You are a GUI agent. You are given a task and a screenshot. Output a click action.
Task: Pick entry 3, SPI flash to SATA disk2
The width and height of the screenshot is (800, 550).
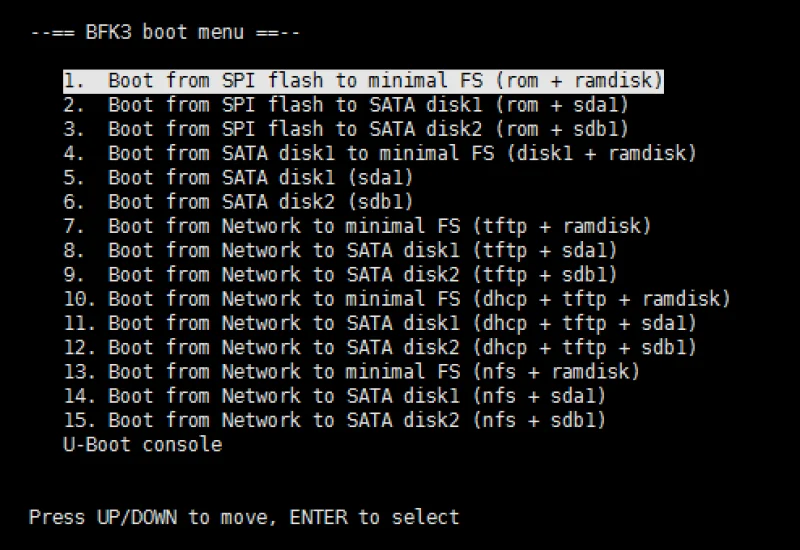point(346,129)
